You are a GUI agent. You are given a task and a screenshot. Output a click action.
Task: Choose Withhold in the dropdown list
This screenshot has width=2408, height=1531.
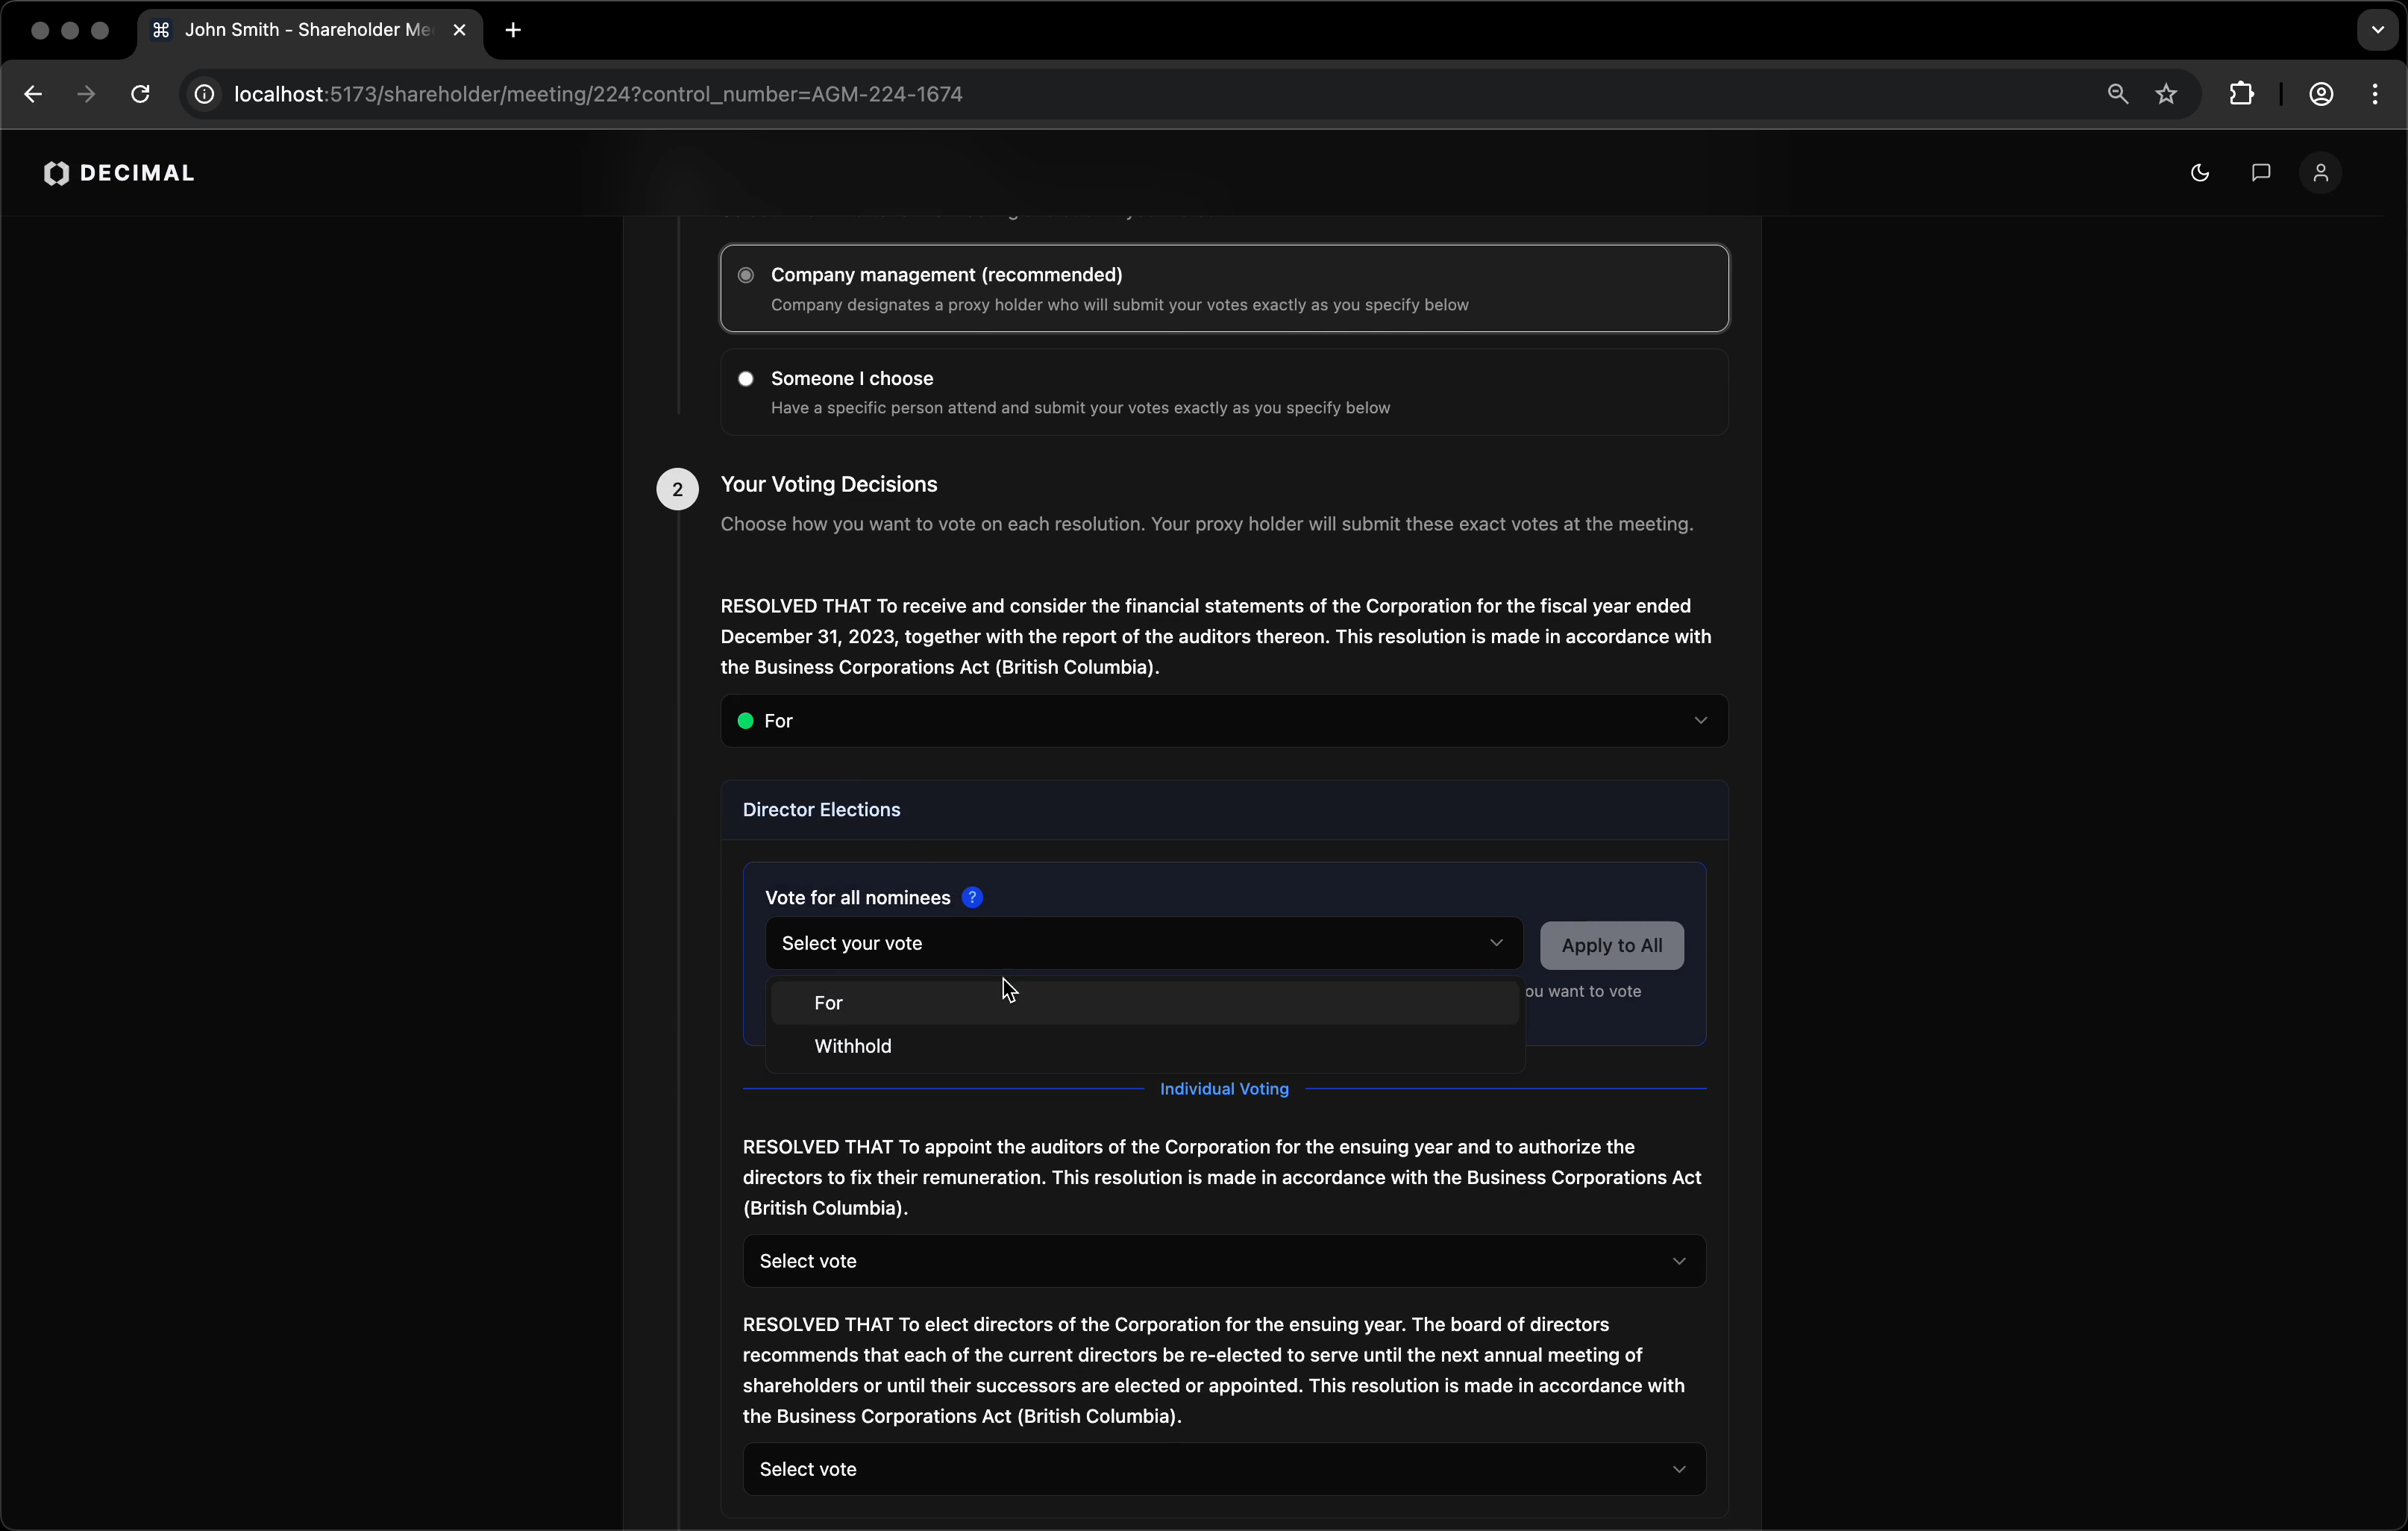tap(853, 1046)
